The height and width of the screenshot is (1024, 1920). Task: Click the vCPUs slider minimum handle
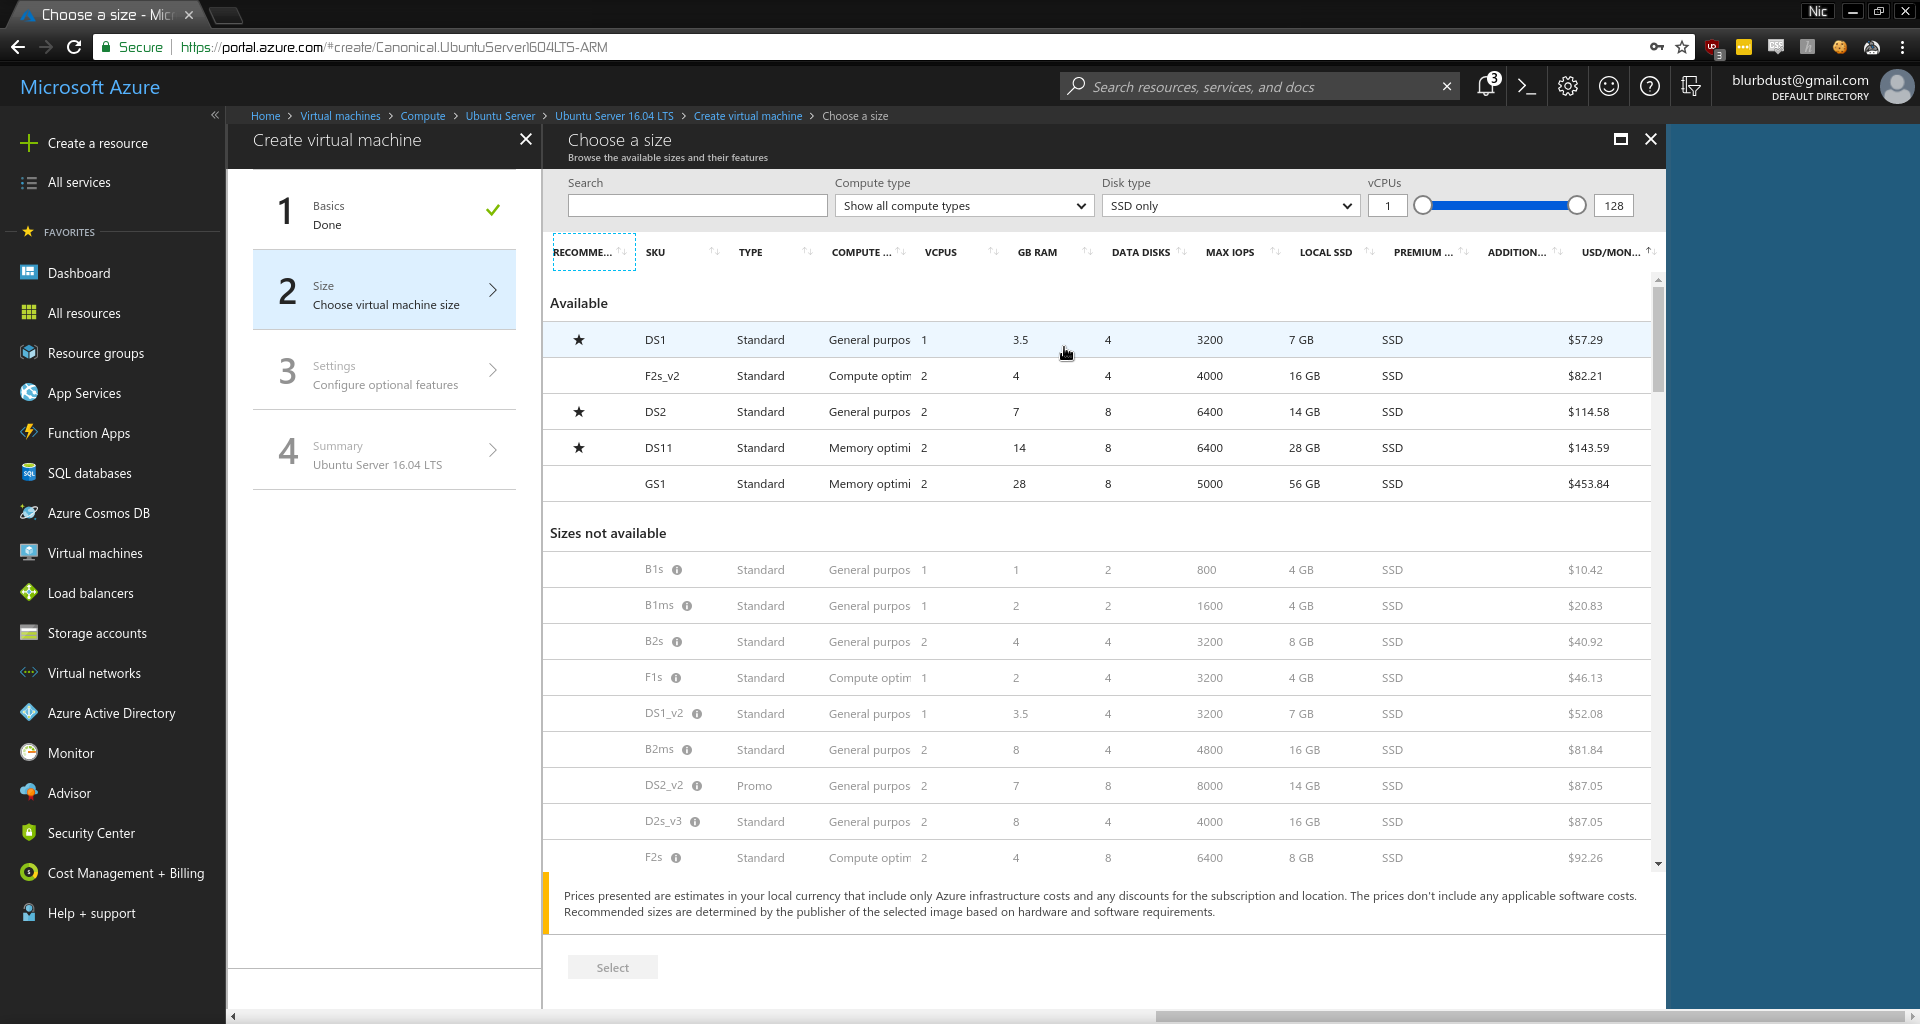pos(1423,205)
